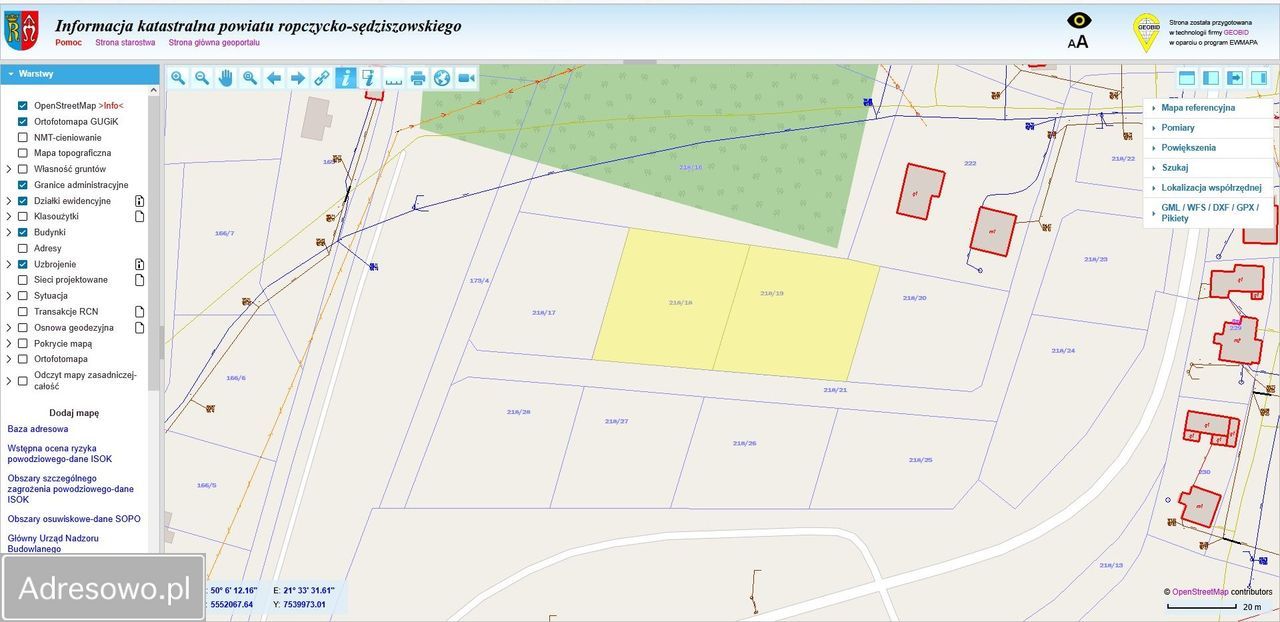
Task: Toggle right sidebar layout icon
Action: coord(1259,78)
